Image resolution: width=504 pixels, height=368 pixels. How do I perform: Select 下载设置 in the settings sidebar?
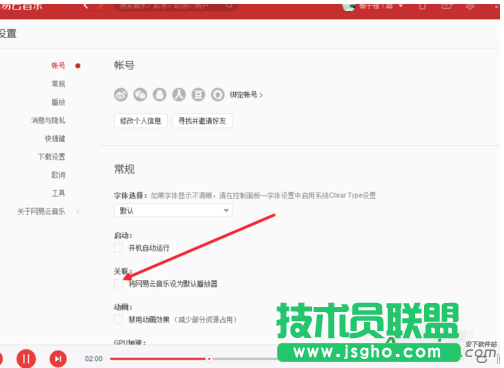tap(52, 157)
